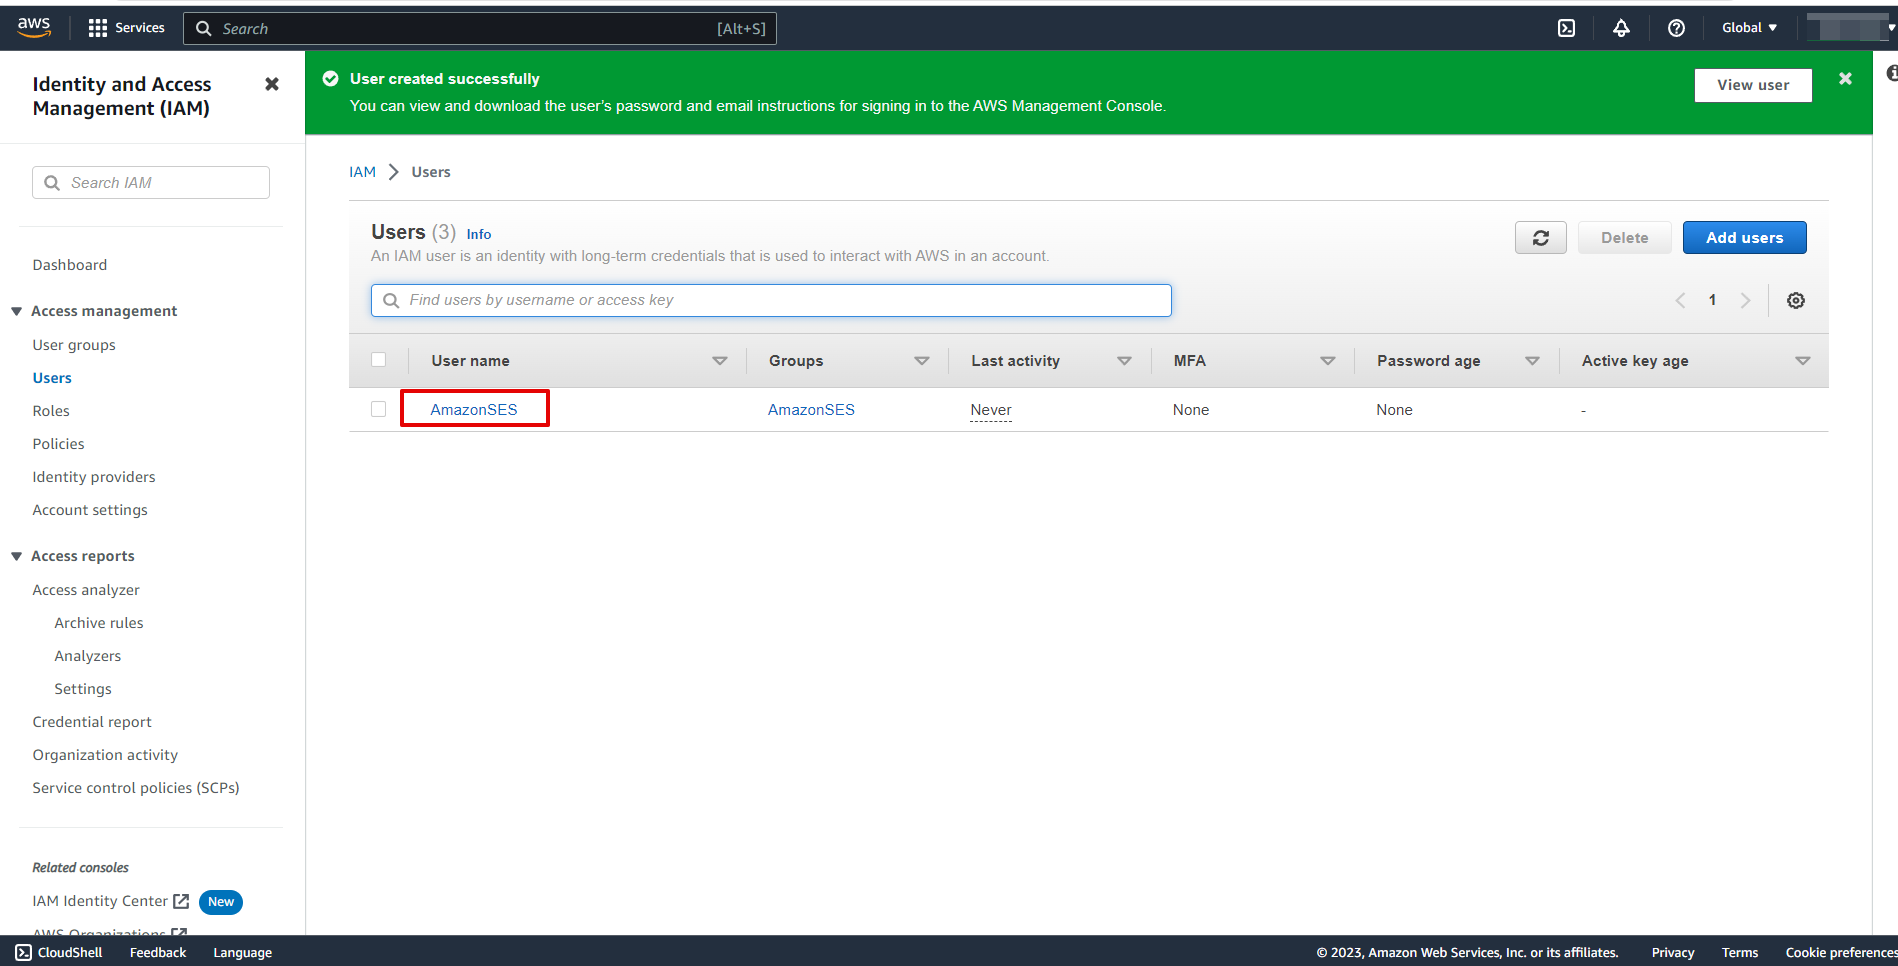Click the Never last activity value
The width and height of the screenshot is (1898, 966).
tap(991, 410)
